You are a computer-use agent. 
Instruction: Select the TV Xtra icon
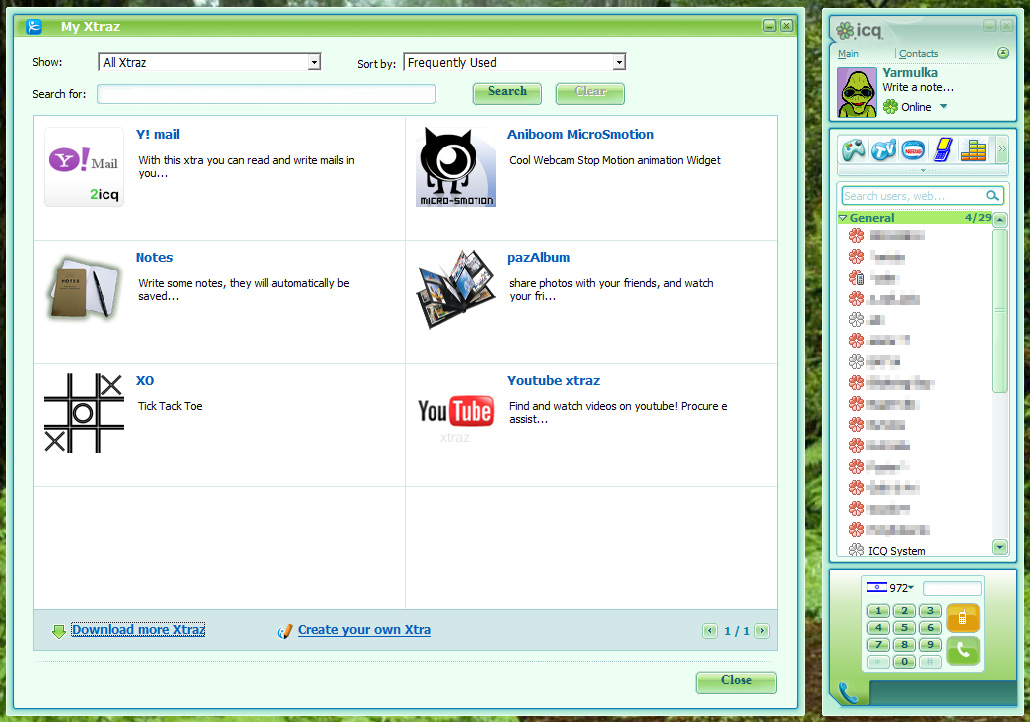[883, 149]
